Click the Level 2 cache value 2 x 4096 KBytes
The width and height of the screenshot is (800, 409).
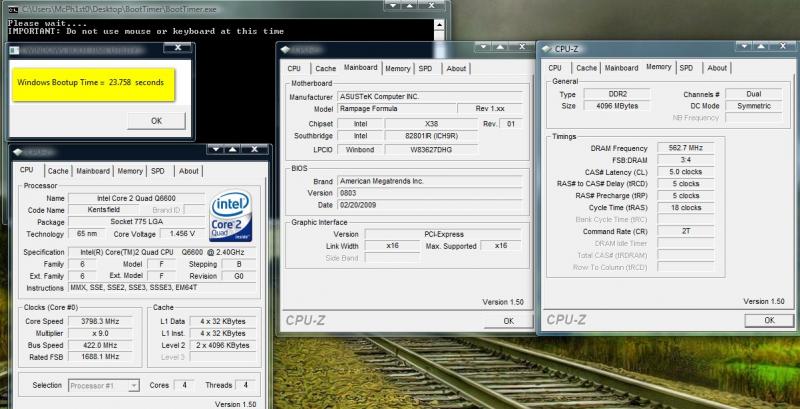pyautogui.click(x=223, y=345)
